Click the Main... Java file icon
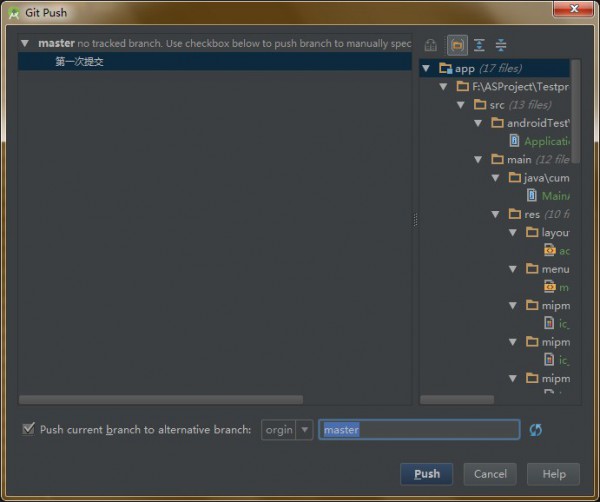This screenshot has height=502, width=600. (x=532, y=196)
